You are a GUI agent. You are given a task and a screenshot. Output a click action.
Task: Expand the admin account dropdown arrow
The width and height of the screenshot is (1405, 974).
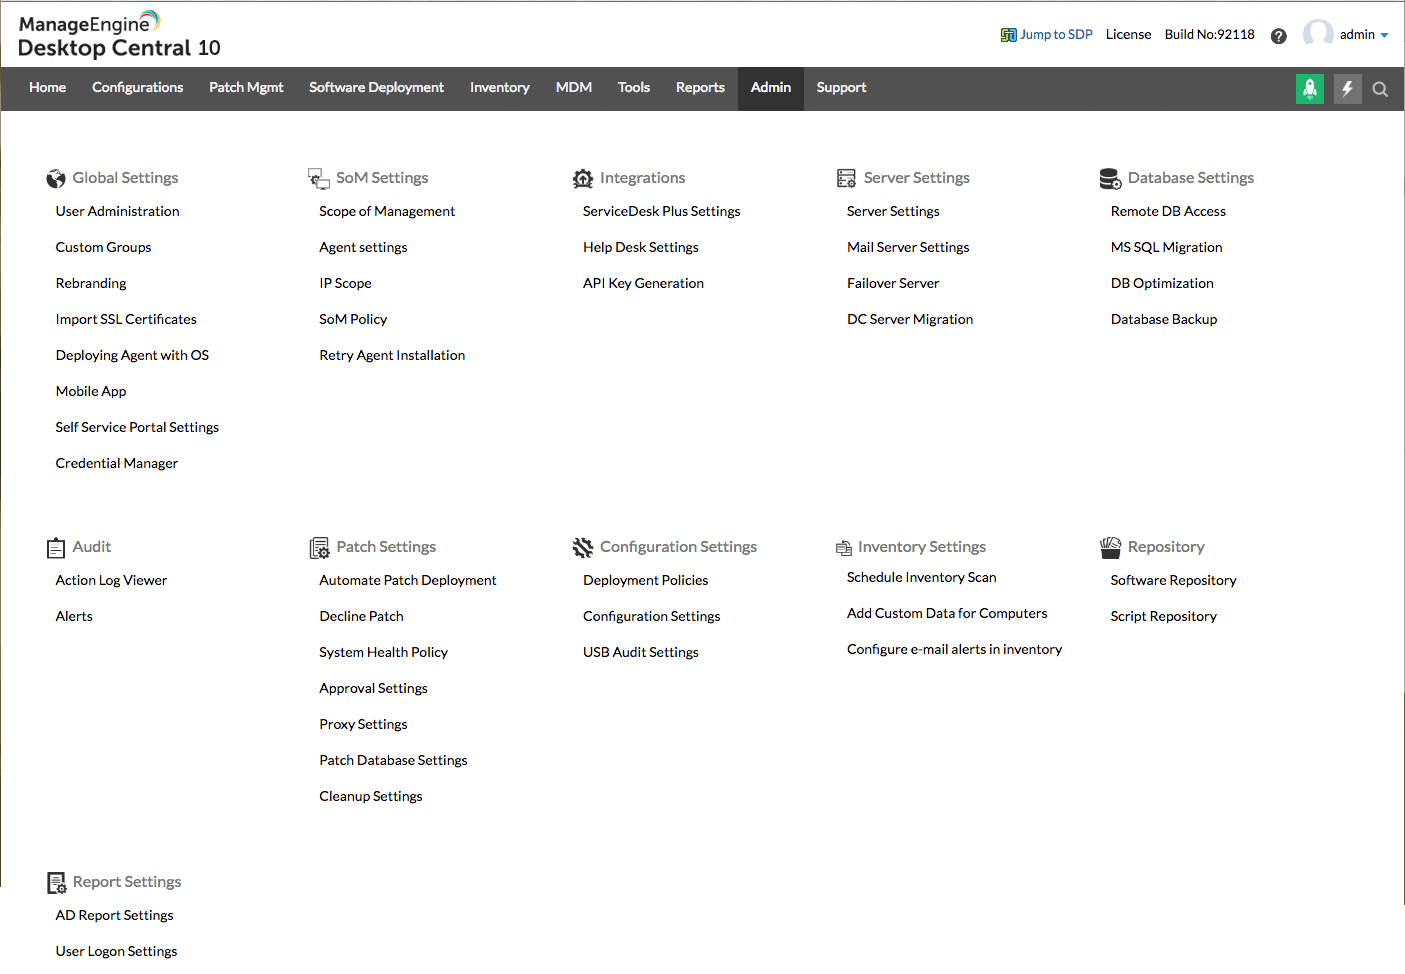(1384, 36)
